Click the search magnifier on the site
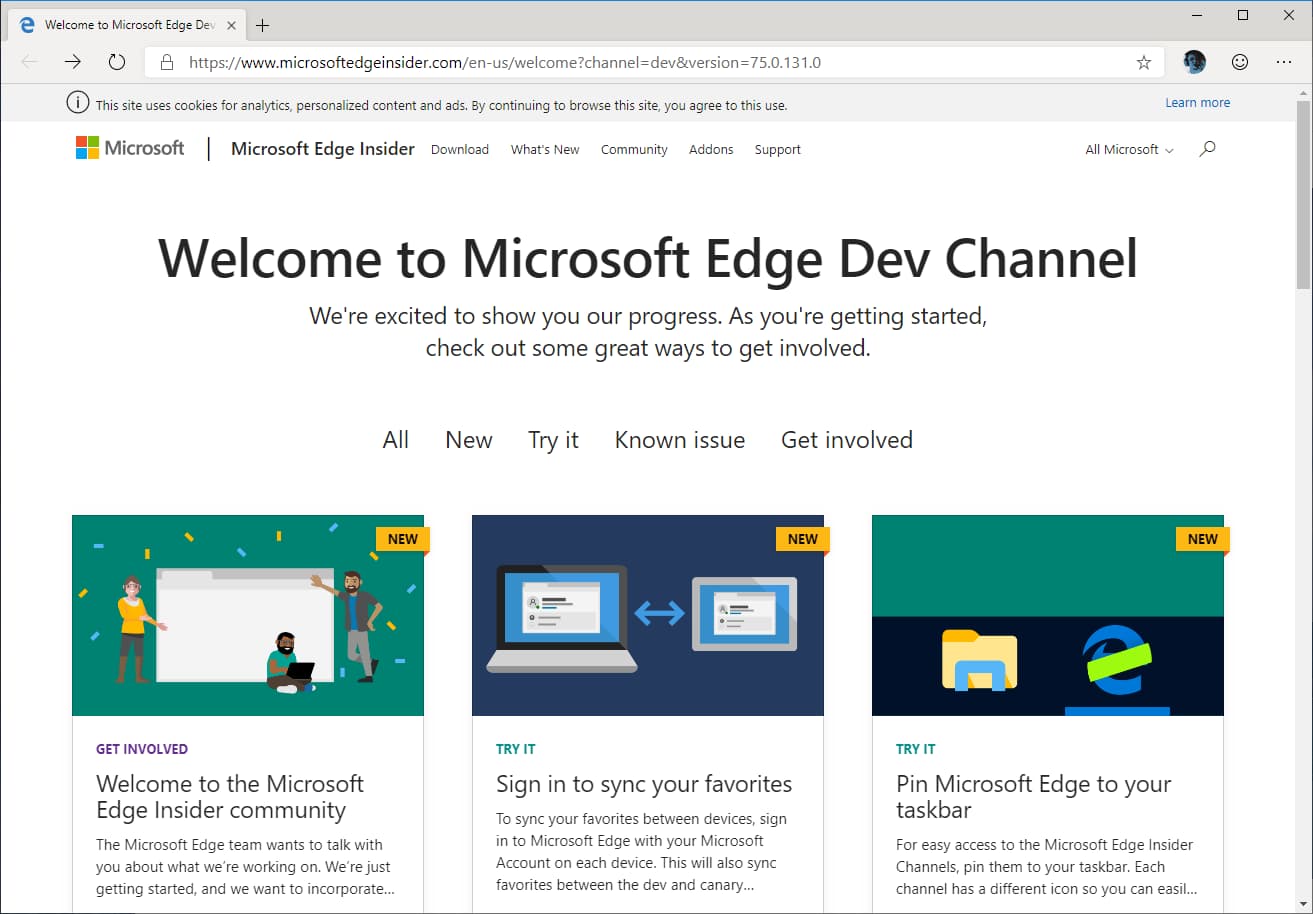 [x=1207, y=149]
